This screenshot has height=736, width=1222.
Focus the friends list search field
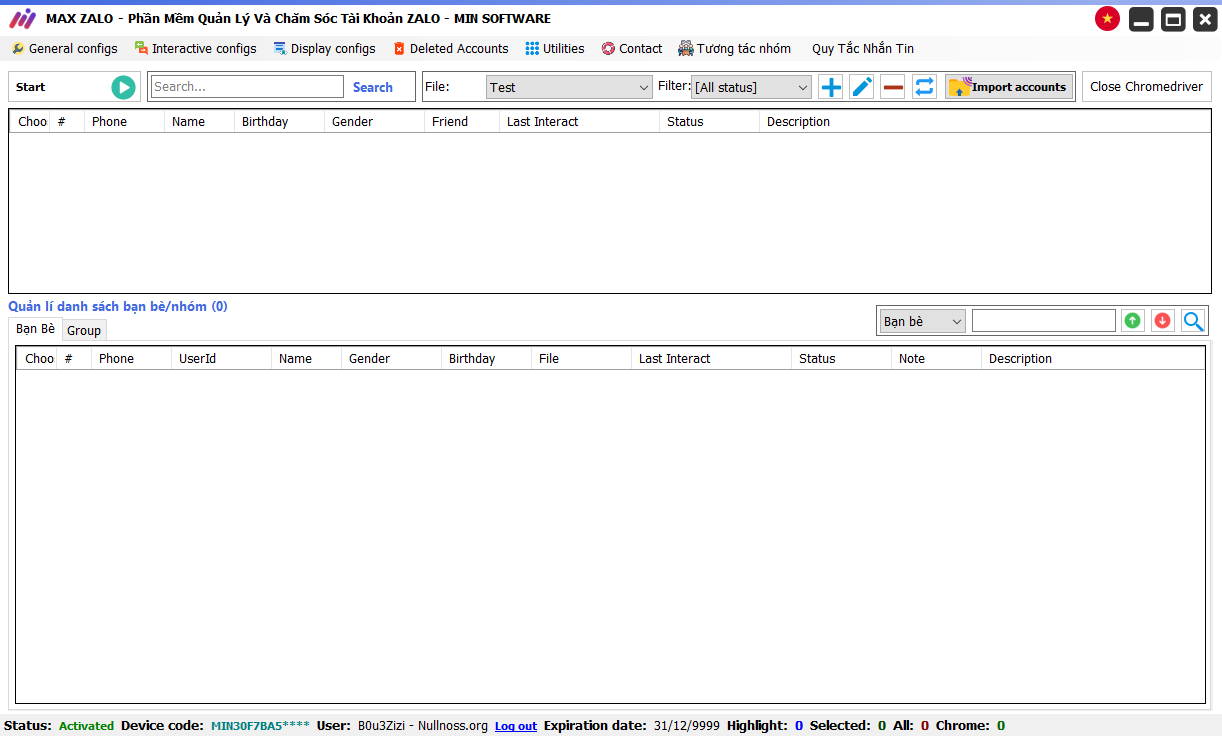1043,321
